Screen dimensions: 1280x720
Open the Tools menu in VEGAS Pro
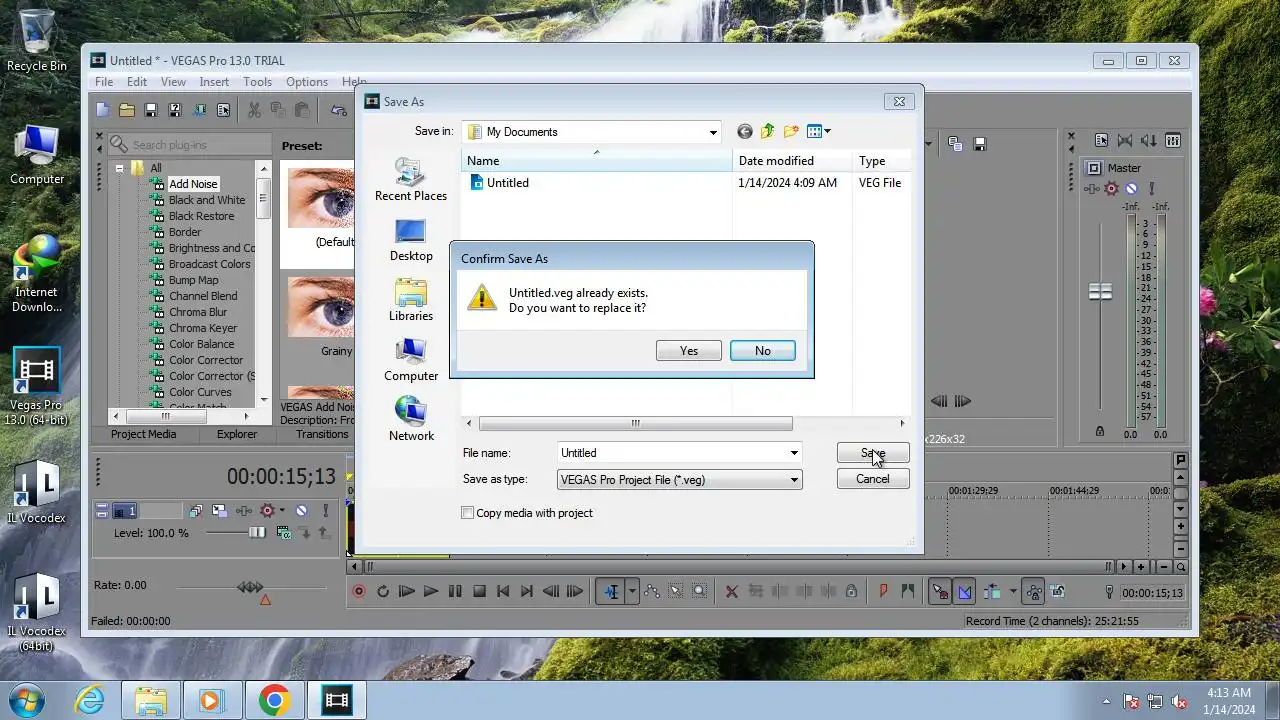257,82
